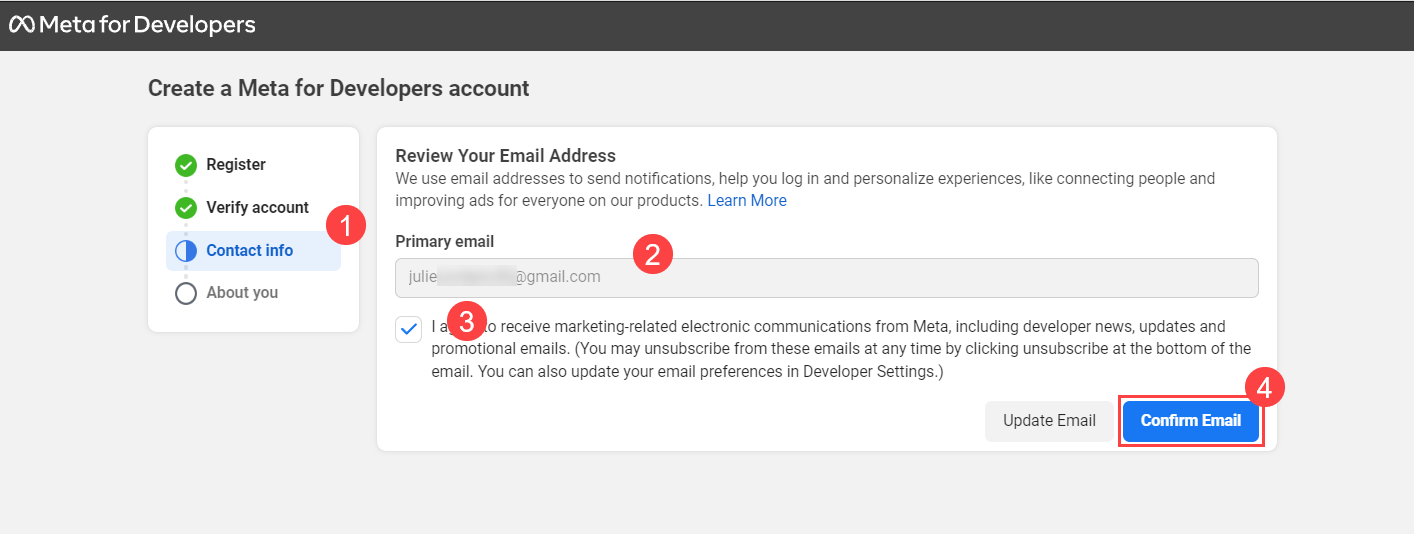Click the Primary email input field
The width and height of the screenshot is (1414, 534).
[x=827, y=277]
